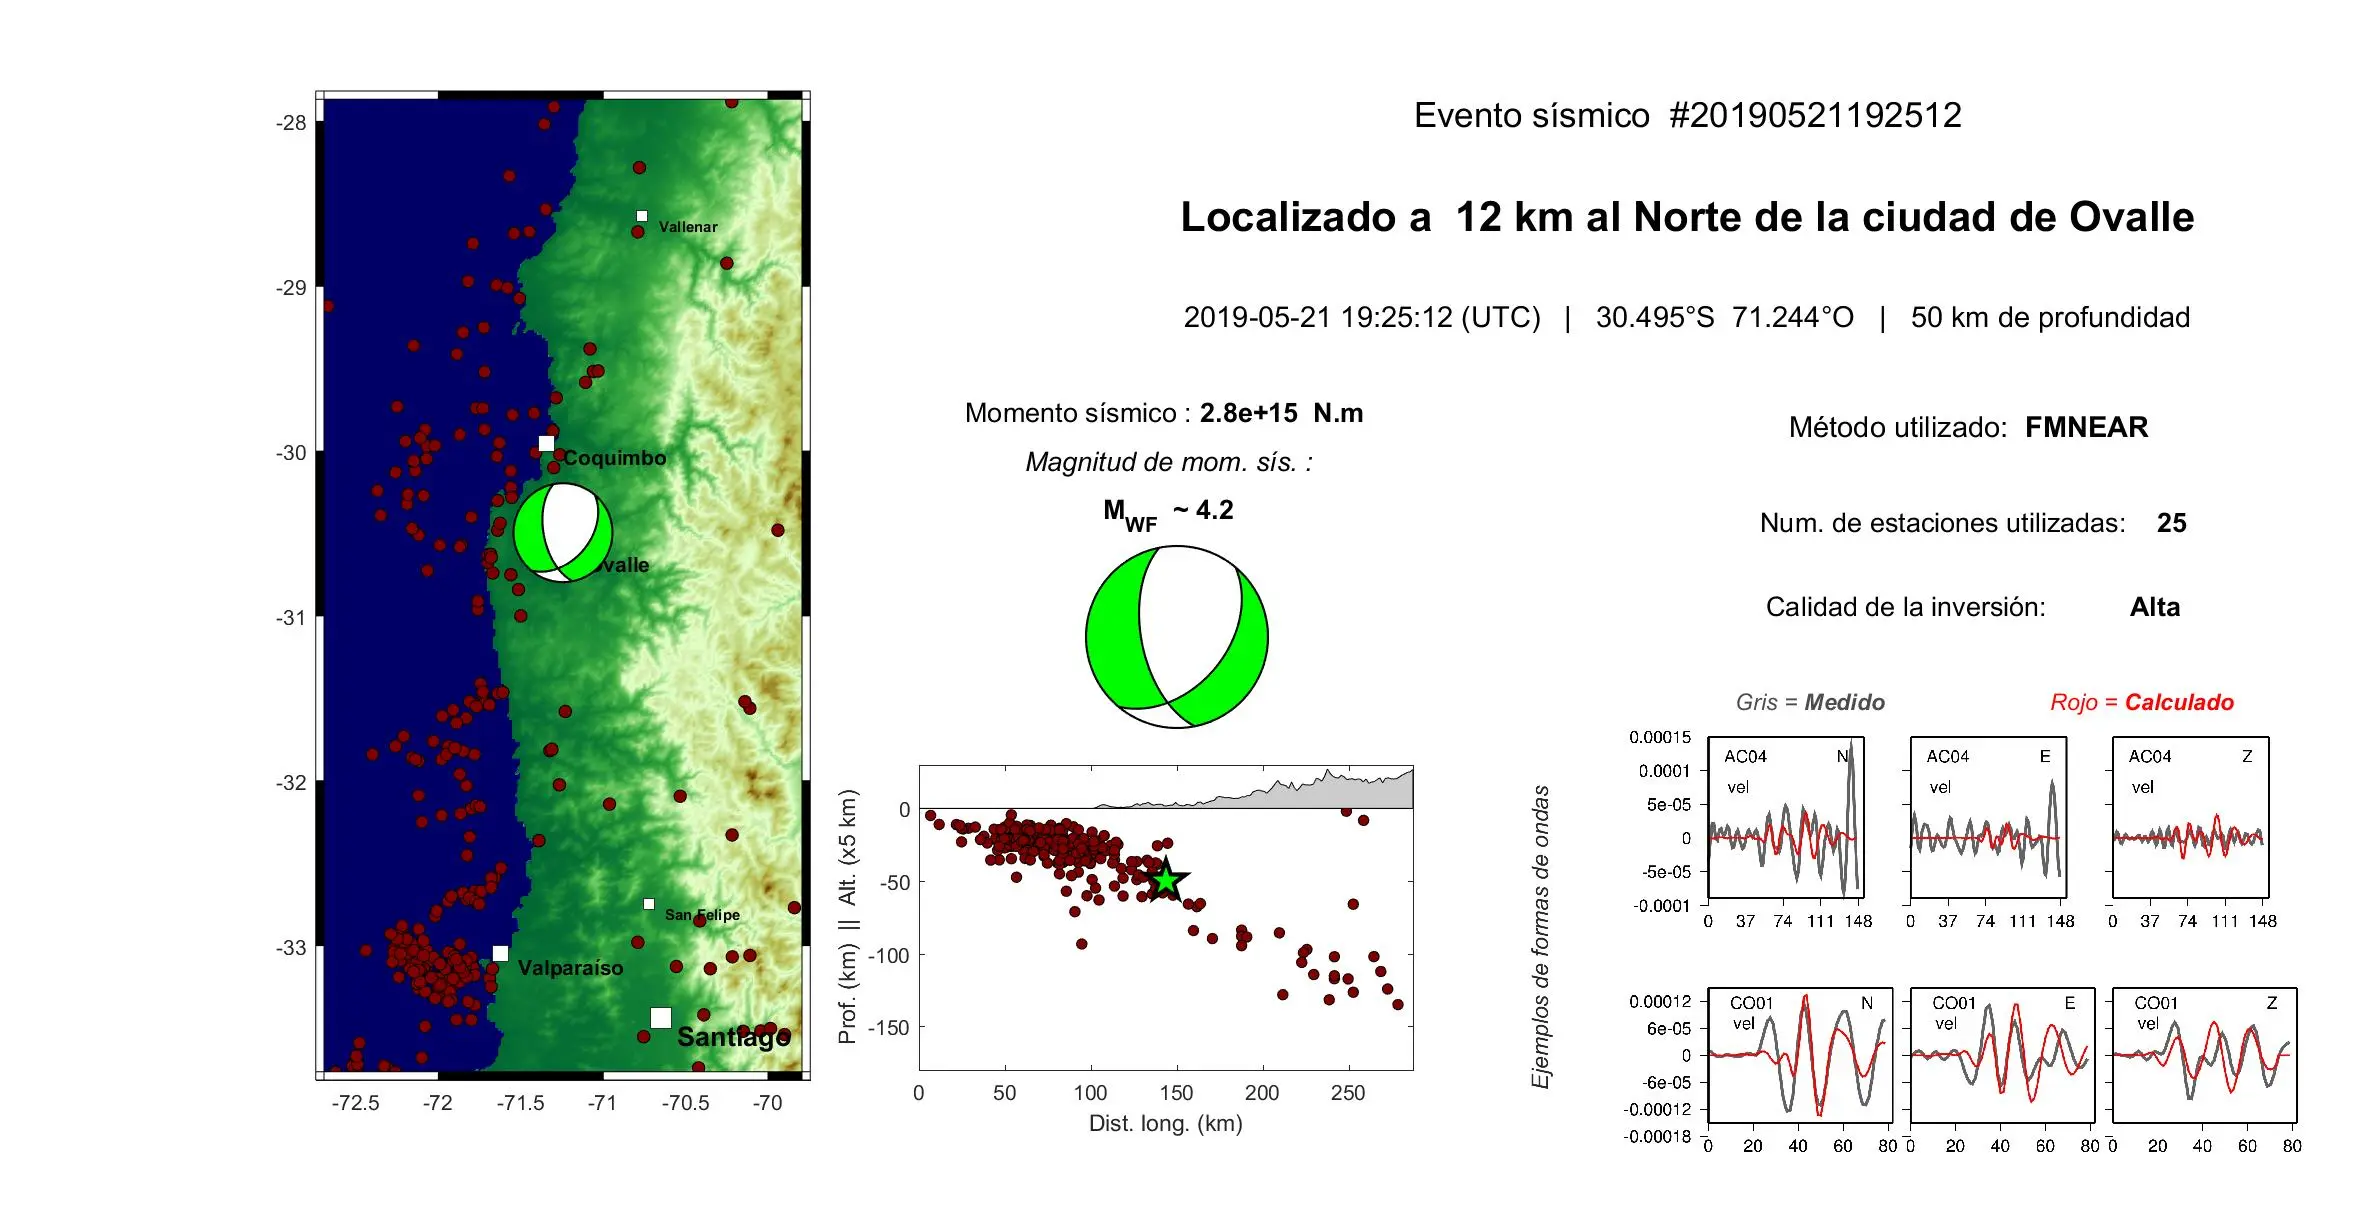The image size is (2378, 1212).
Task: Click the 'Gris = Medido' legend
Action: [1810, 702]
